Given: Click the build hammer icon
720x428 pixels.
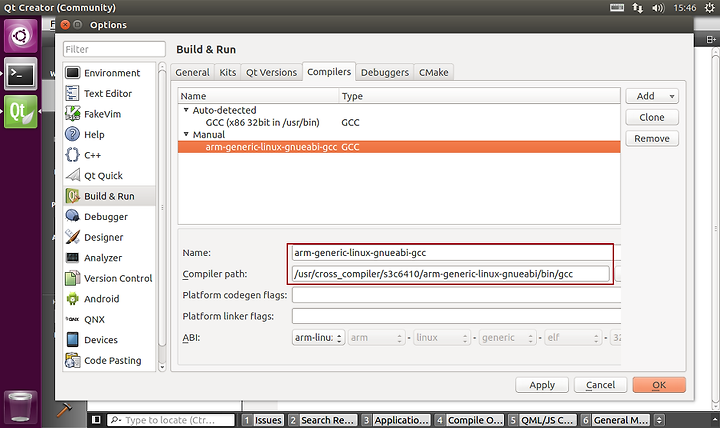Looking at the screenshot, I should tap(64, 410).
